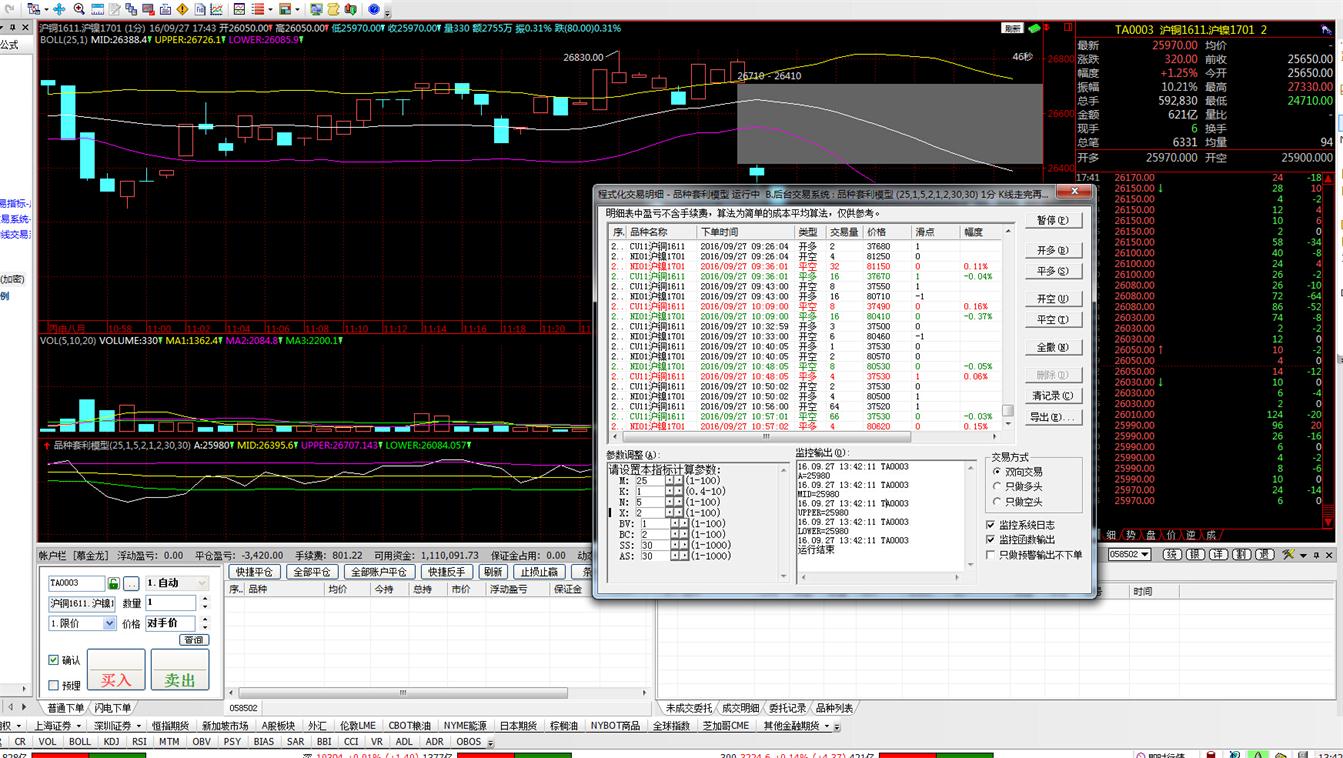1343x758 pixels.
Task: Click the M parameter field showing 25
Action: [x=651, y=481]
